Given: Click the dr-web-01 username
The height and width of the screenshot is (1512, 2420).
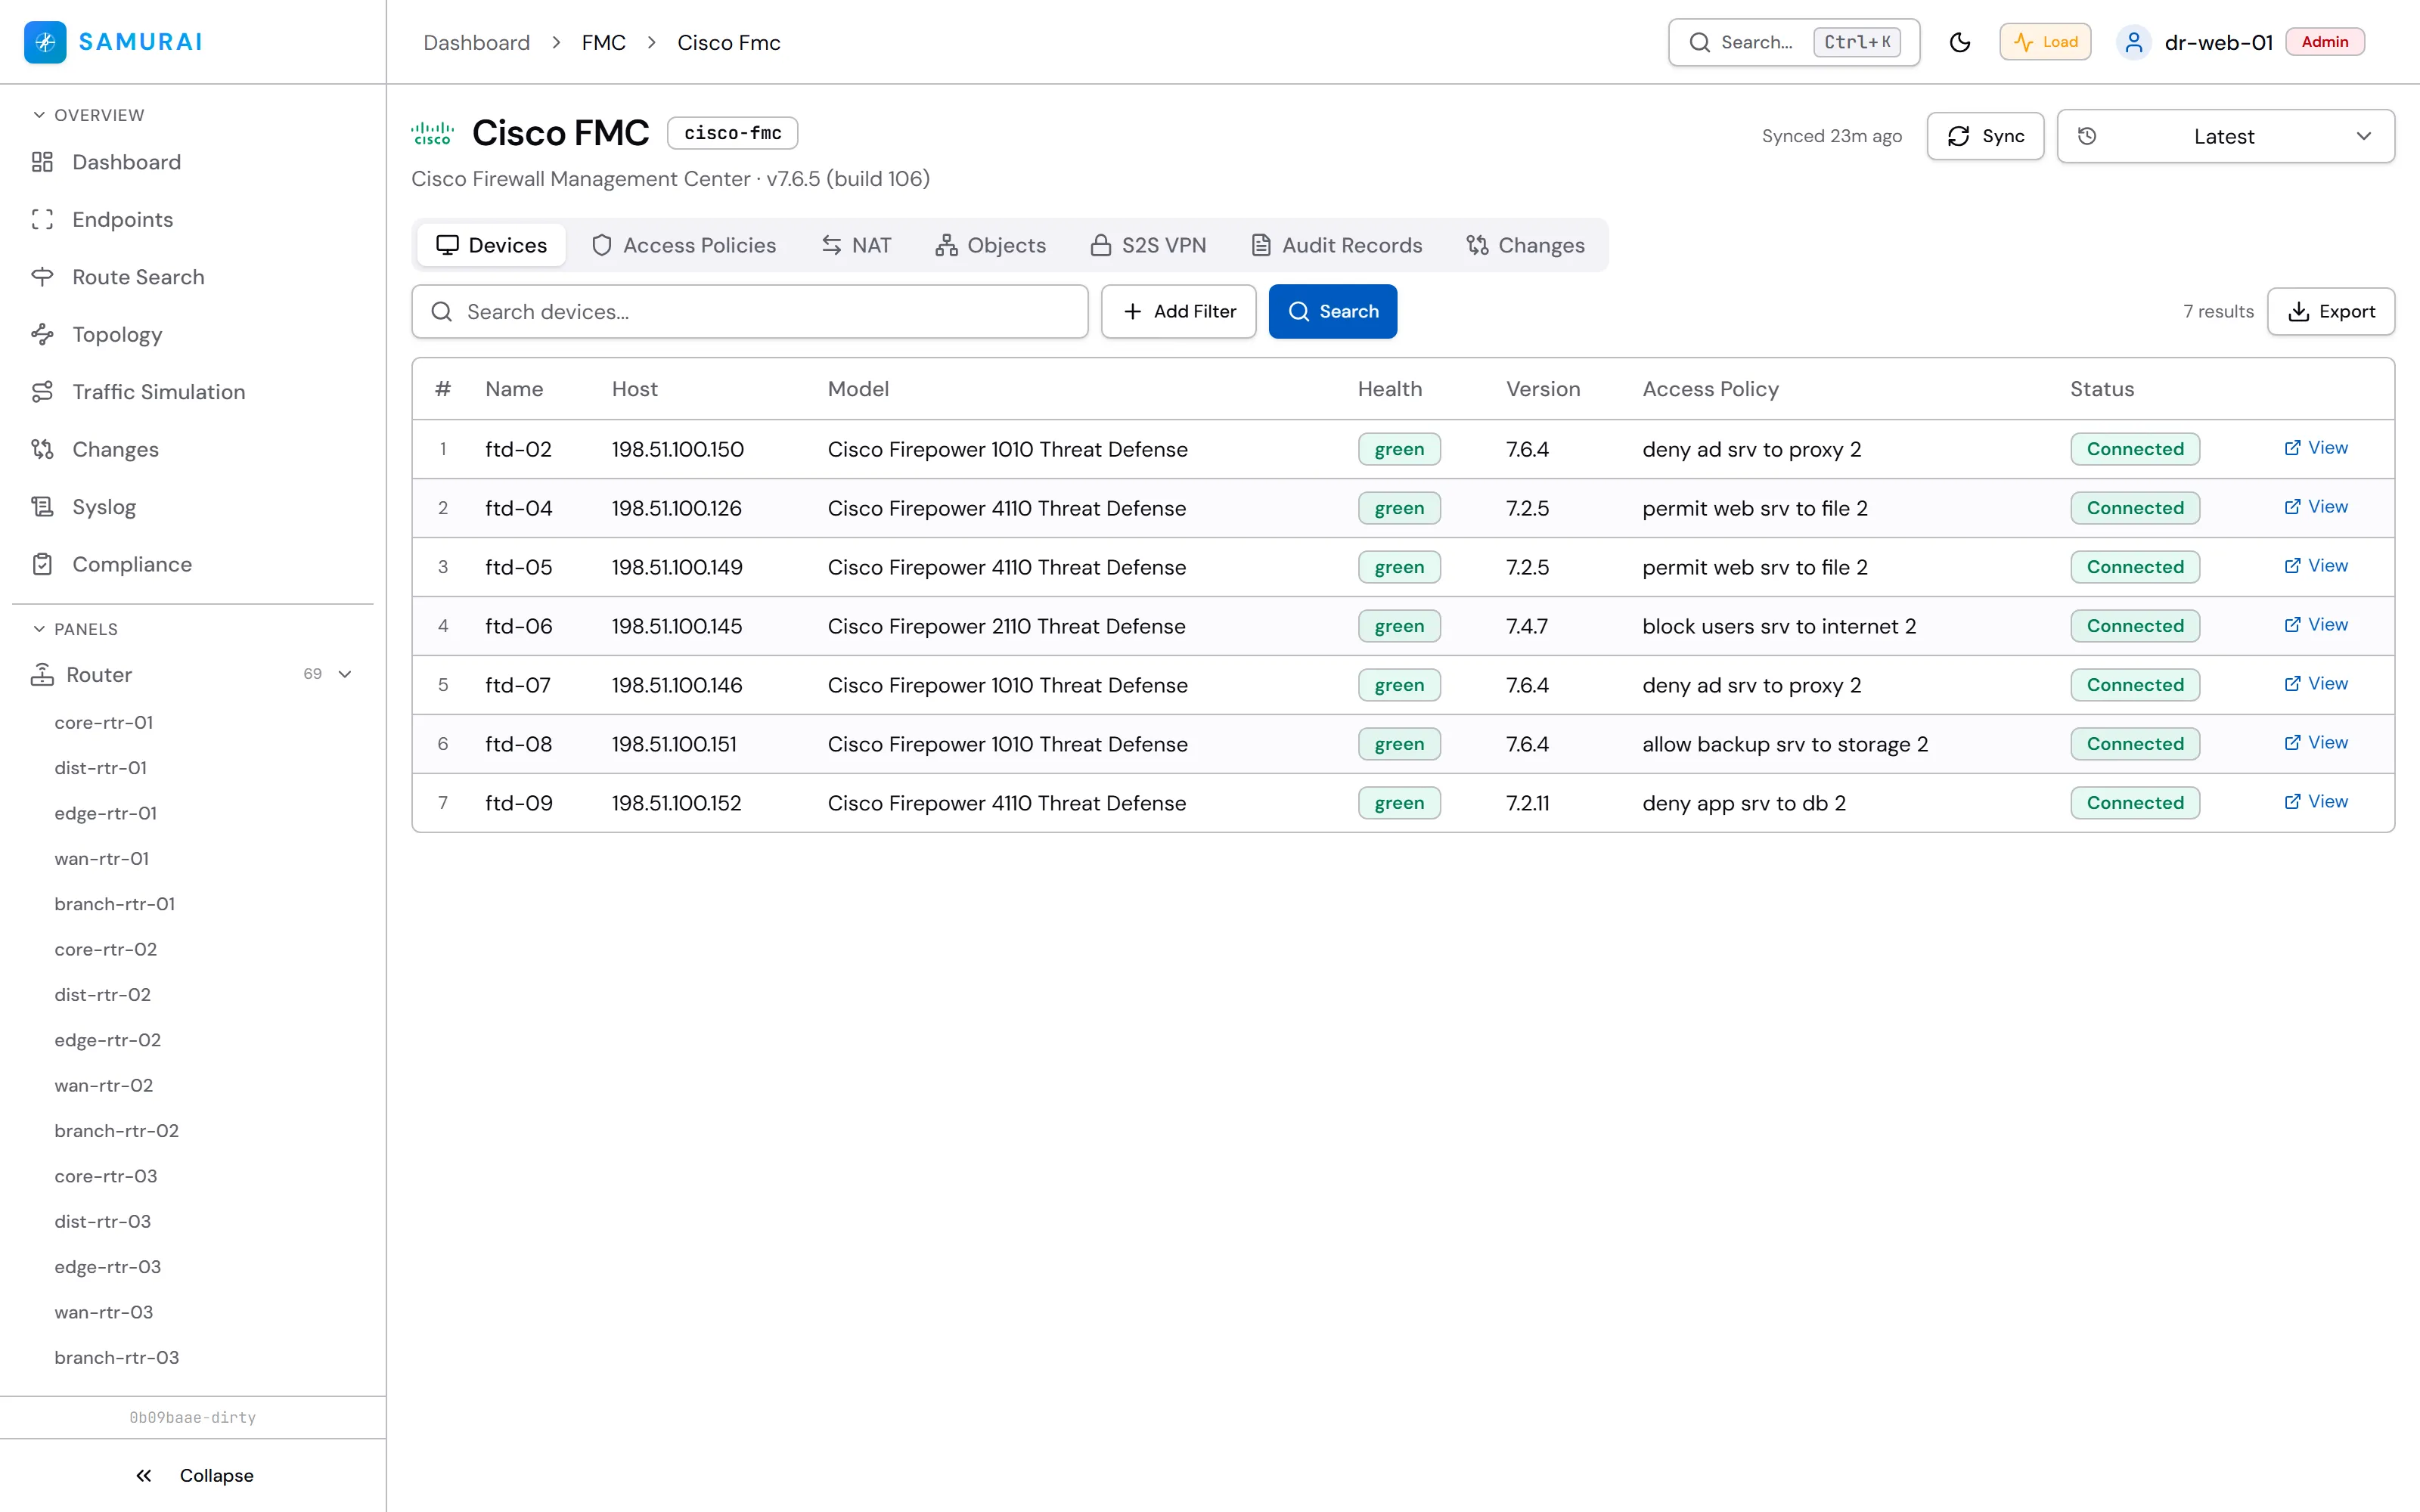Looking at the screenshot, I should (x=2218, y=42).
